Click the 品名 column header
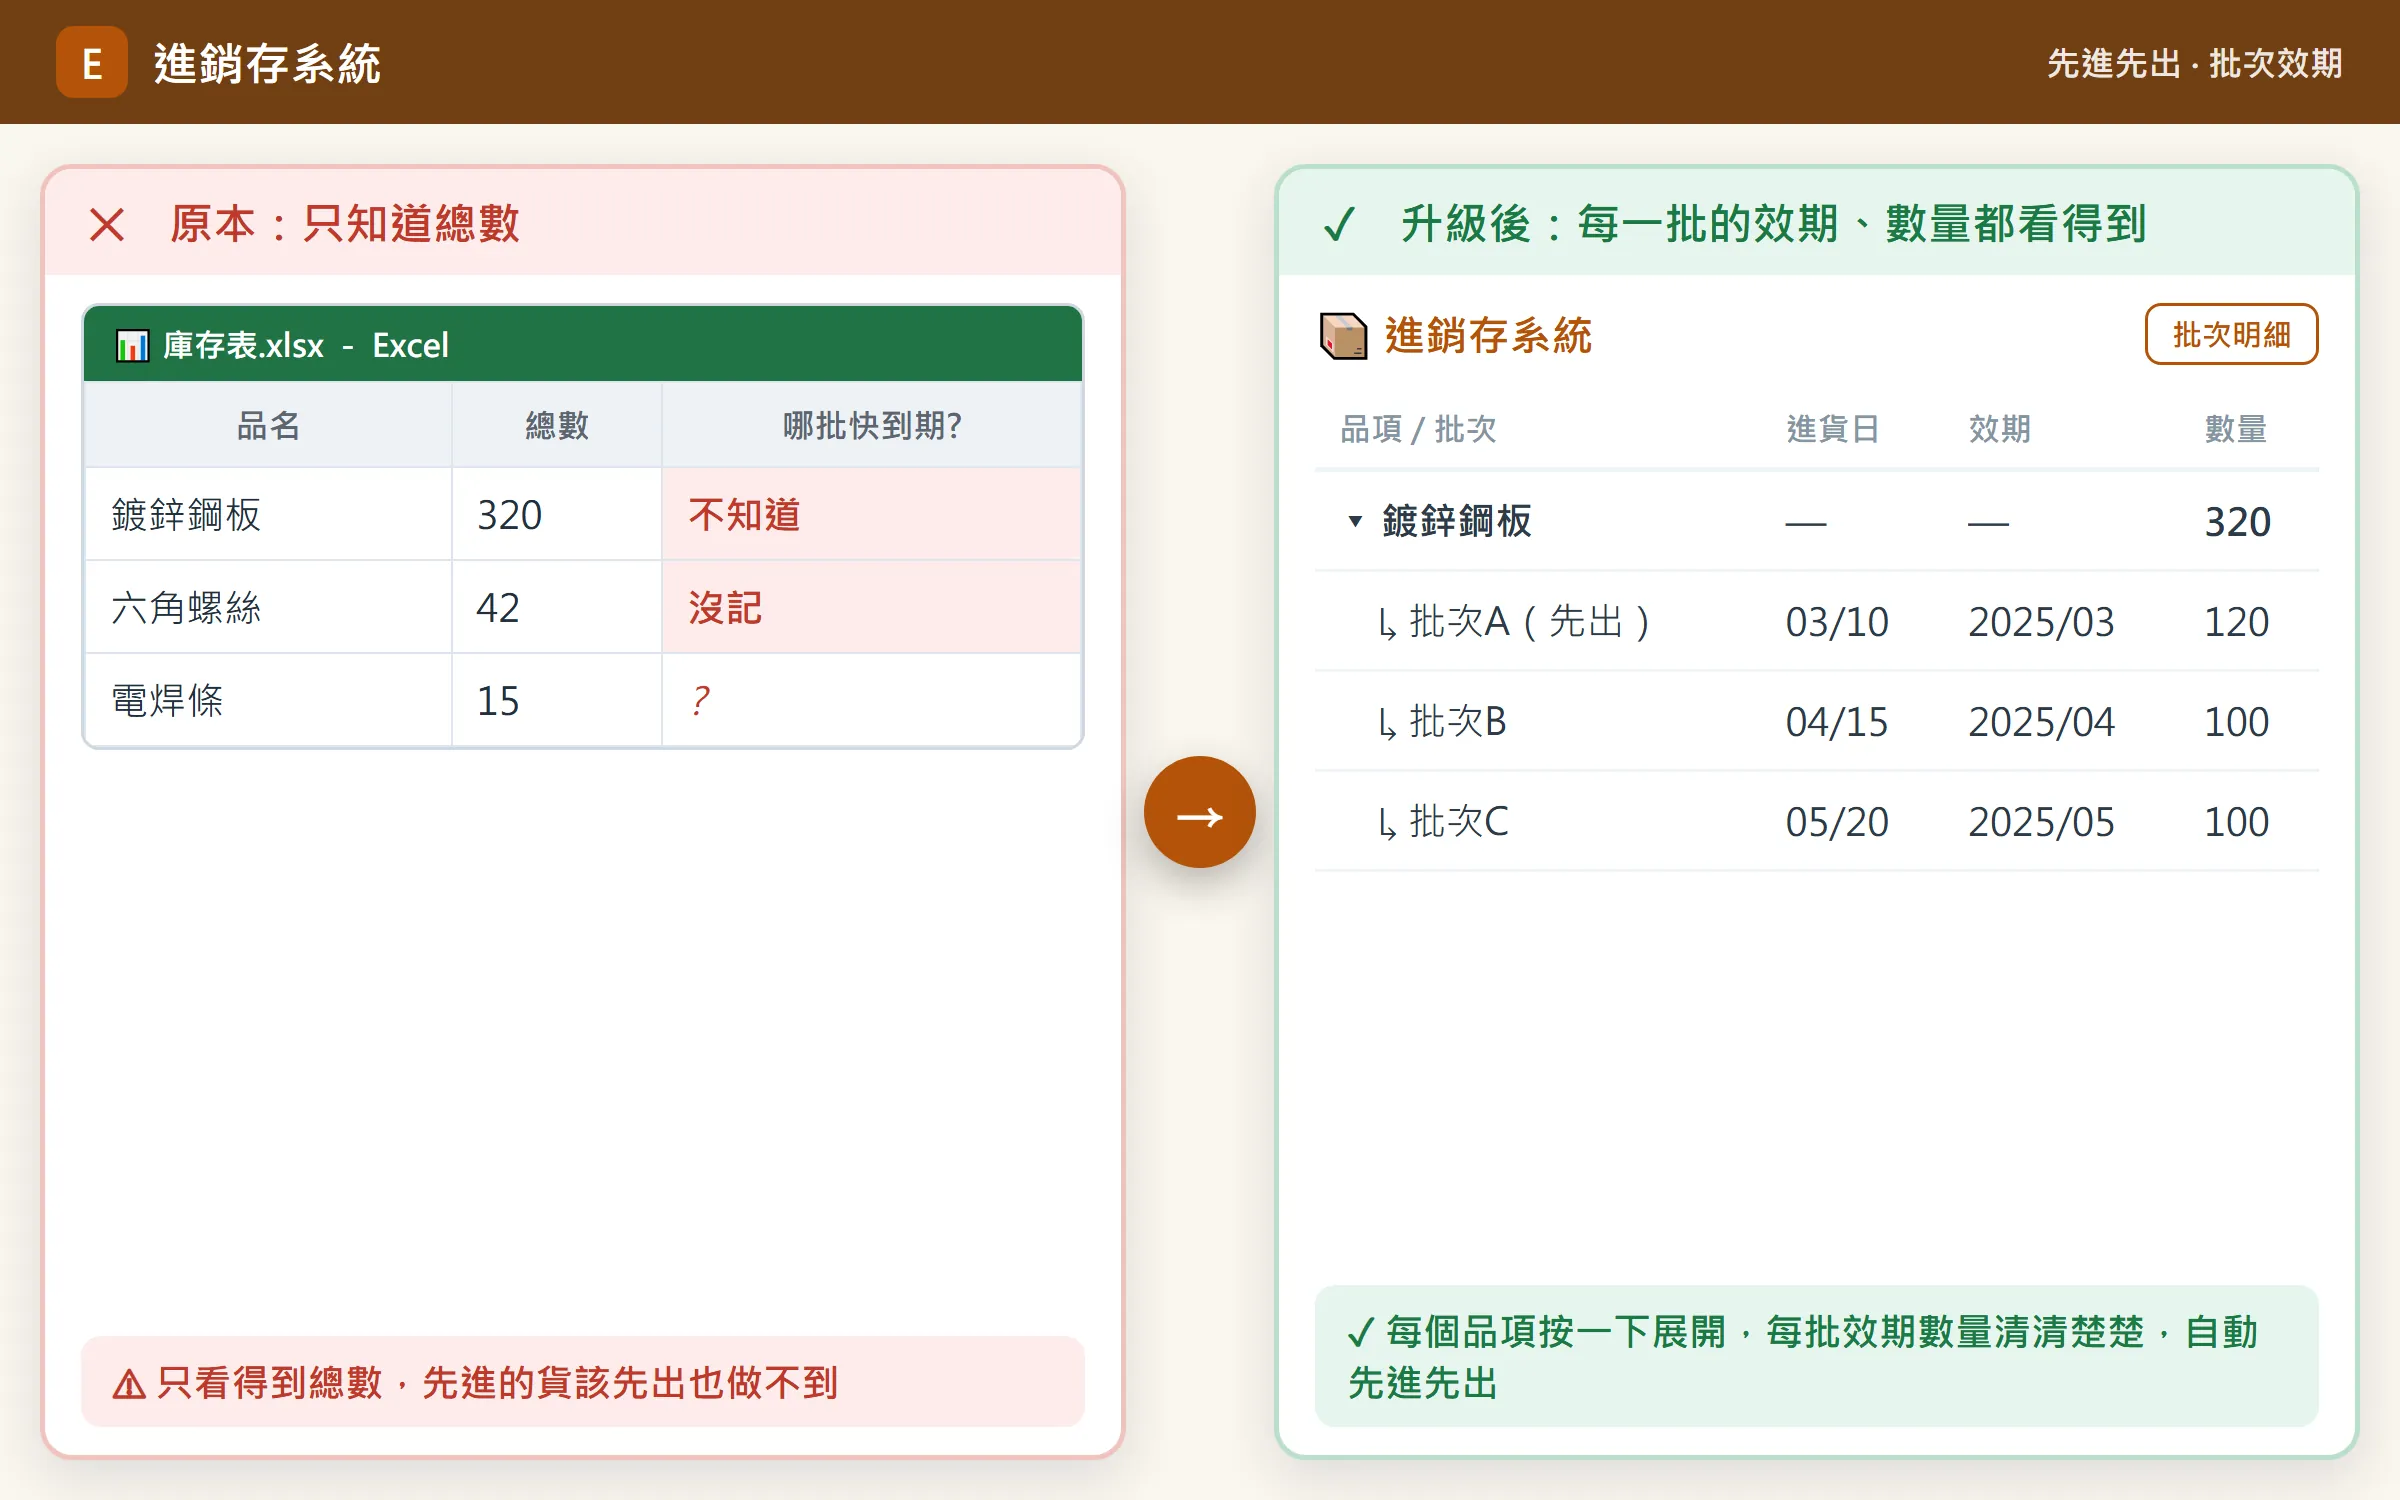Screen dimensions: 2400x1500 pyautogui.click(x=268, y=426)
